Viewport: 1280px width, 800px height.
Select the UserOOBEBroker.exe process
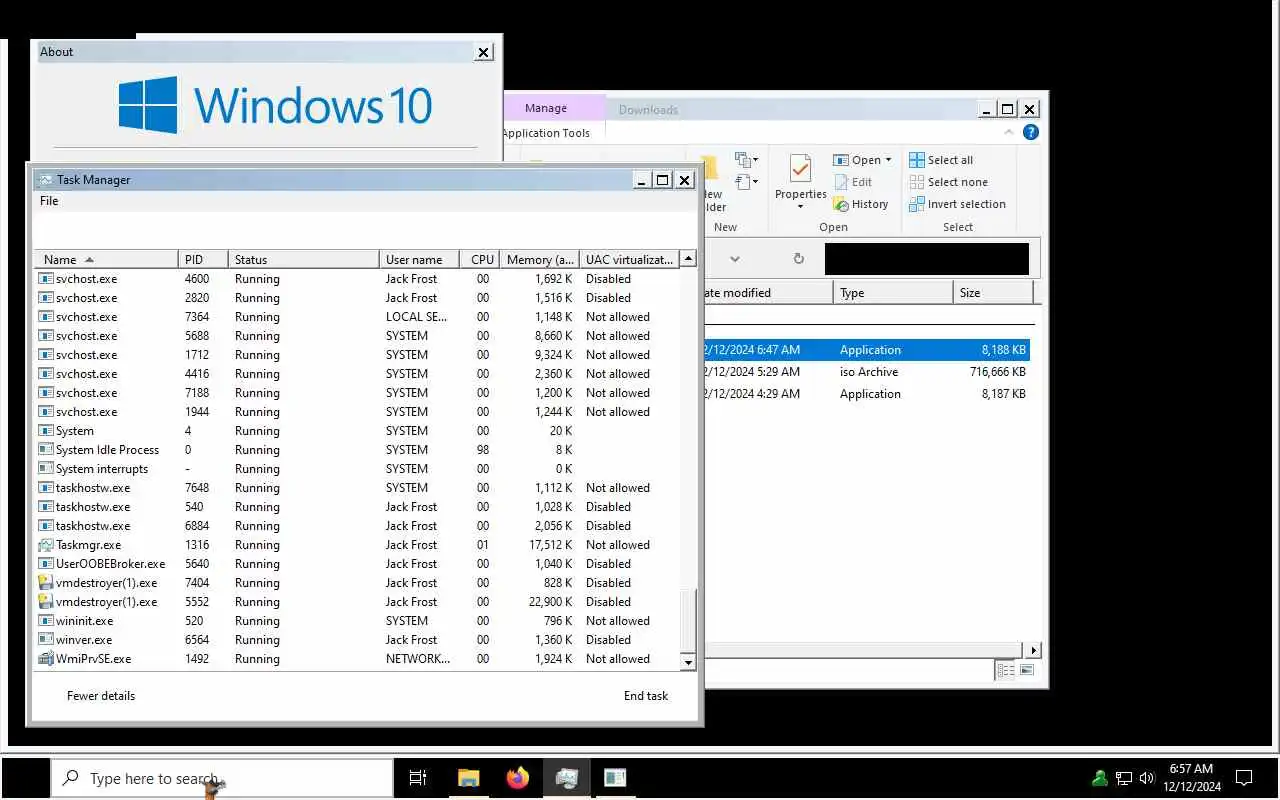click(x=358, y=564)
